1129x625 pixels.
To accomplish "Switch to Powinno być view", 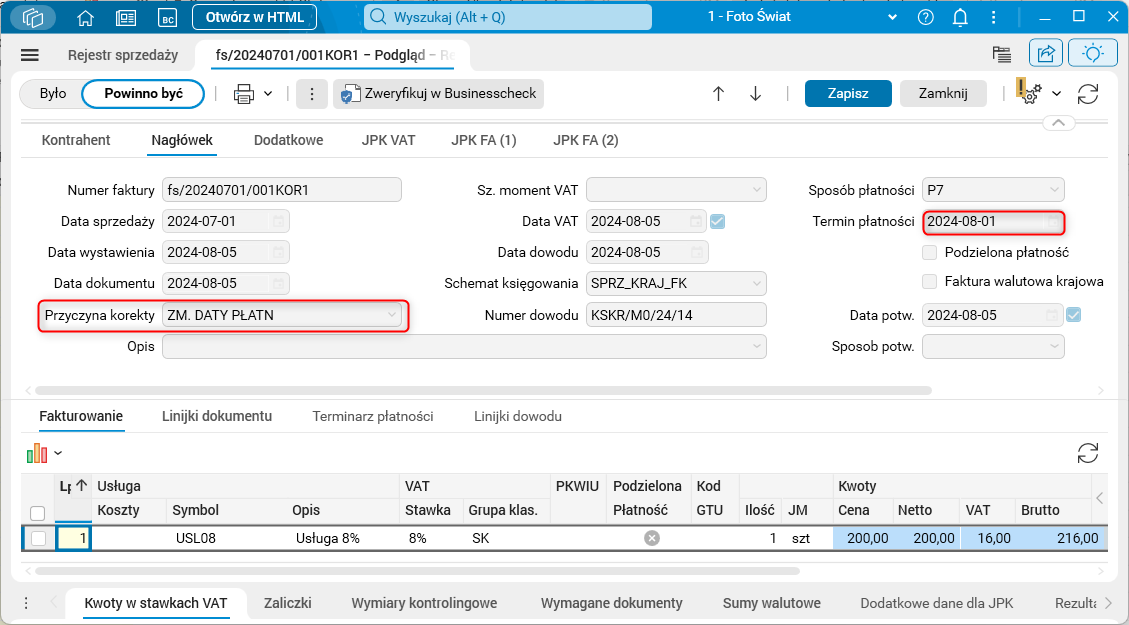I will 143,94.
